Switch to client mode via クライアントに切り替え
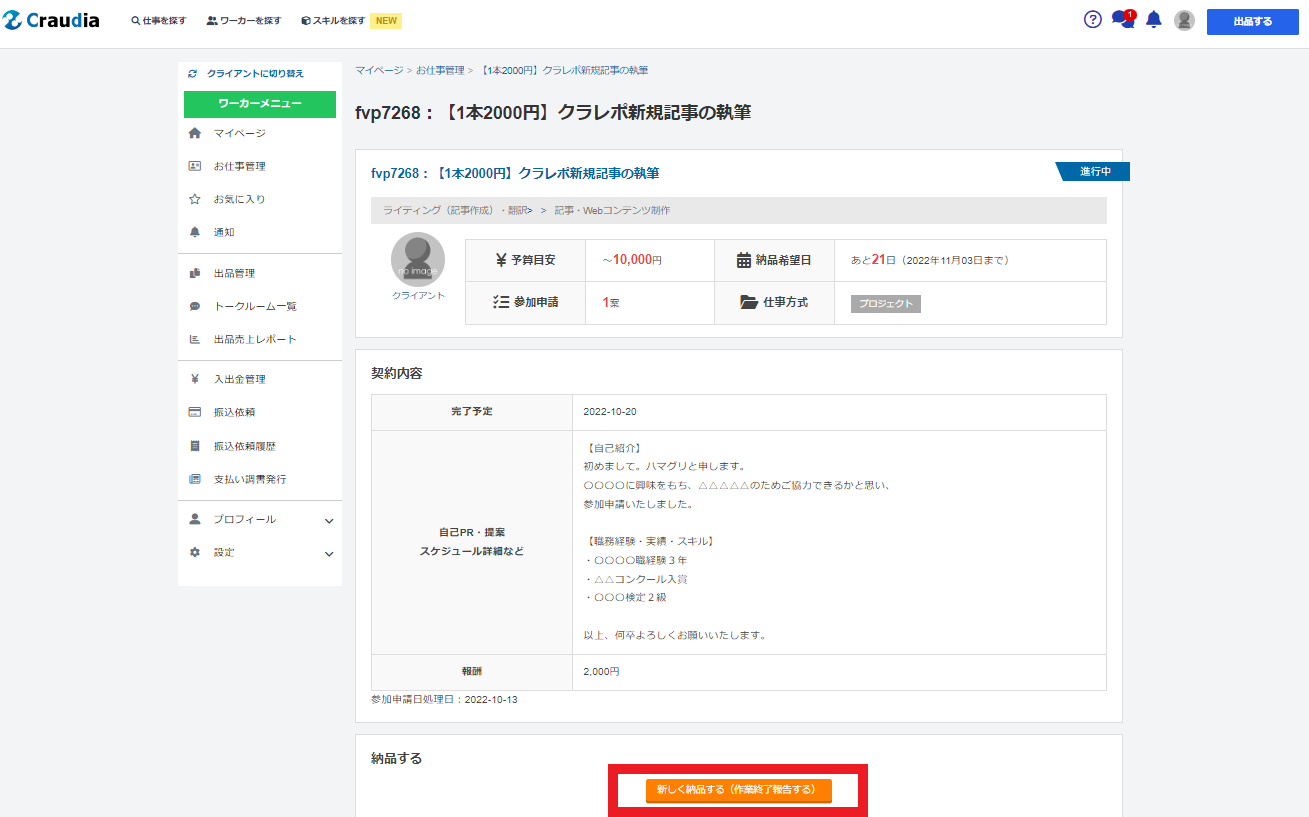This screenshot has height=817, width=1309. click(254, 74)
